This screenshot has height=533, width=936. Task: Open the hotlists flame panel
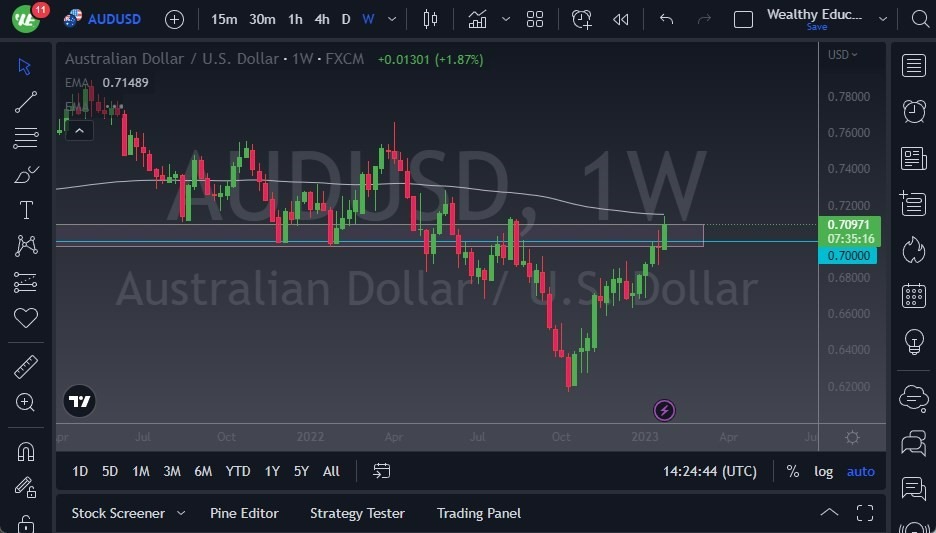tap(913, 249)
